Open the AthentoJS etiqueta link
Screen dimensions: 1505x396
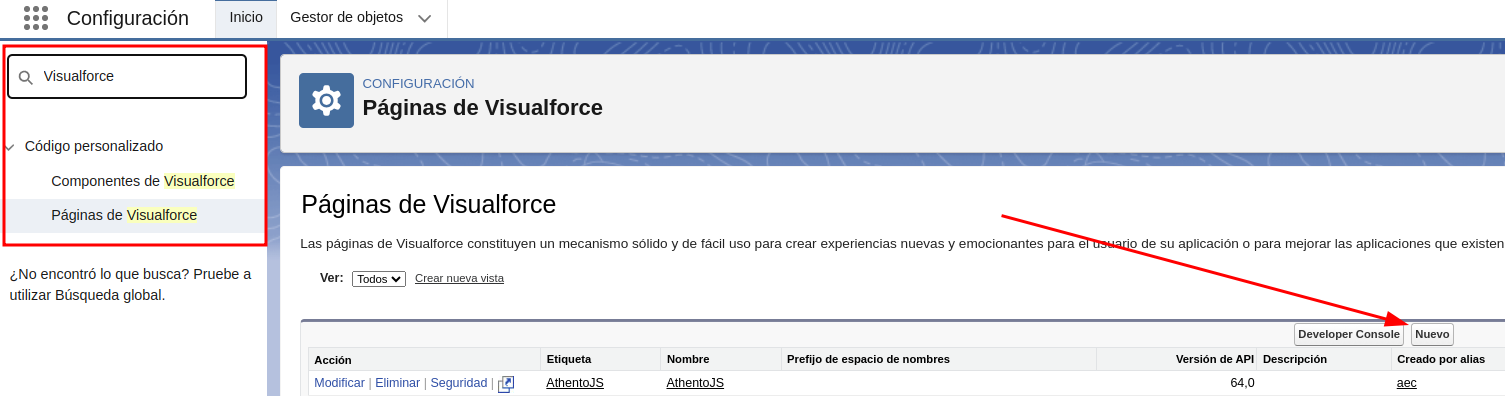click(x=575, y=383)
